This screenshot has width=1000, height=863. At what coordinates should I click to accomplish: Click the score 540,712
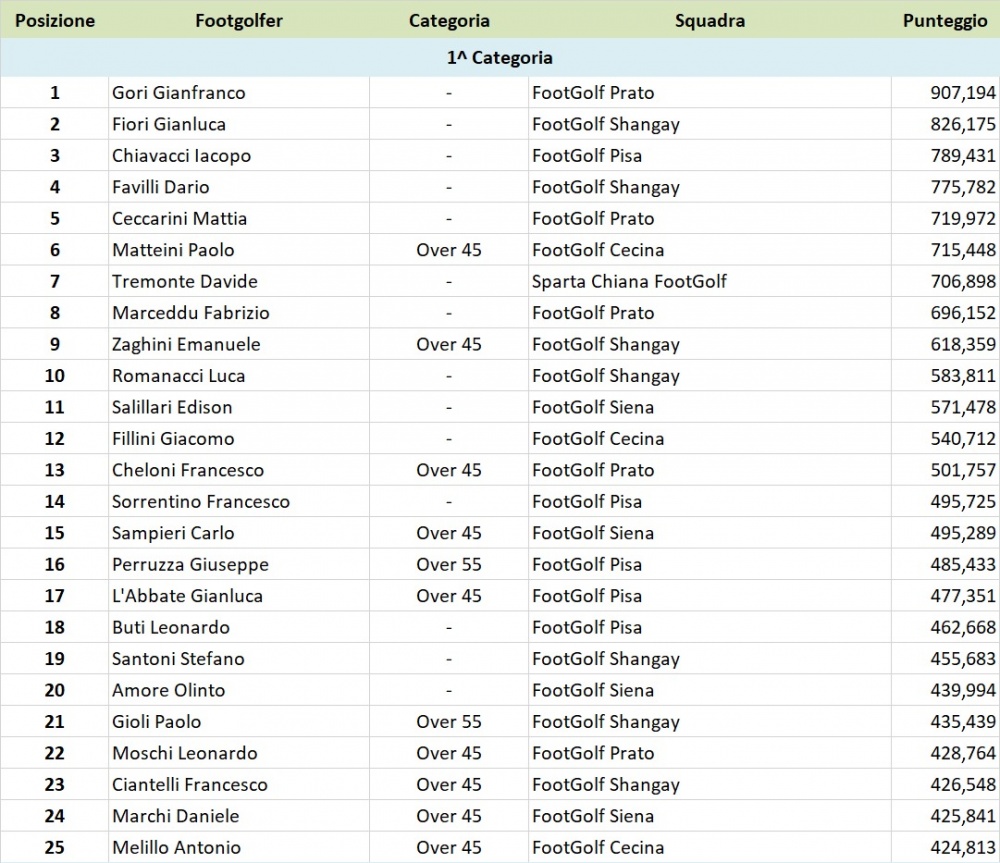(x=963, y=439)
